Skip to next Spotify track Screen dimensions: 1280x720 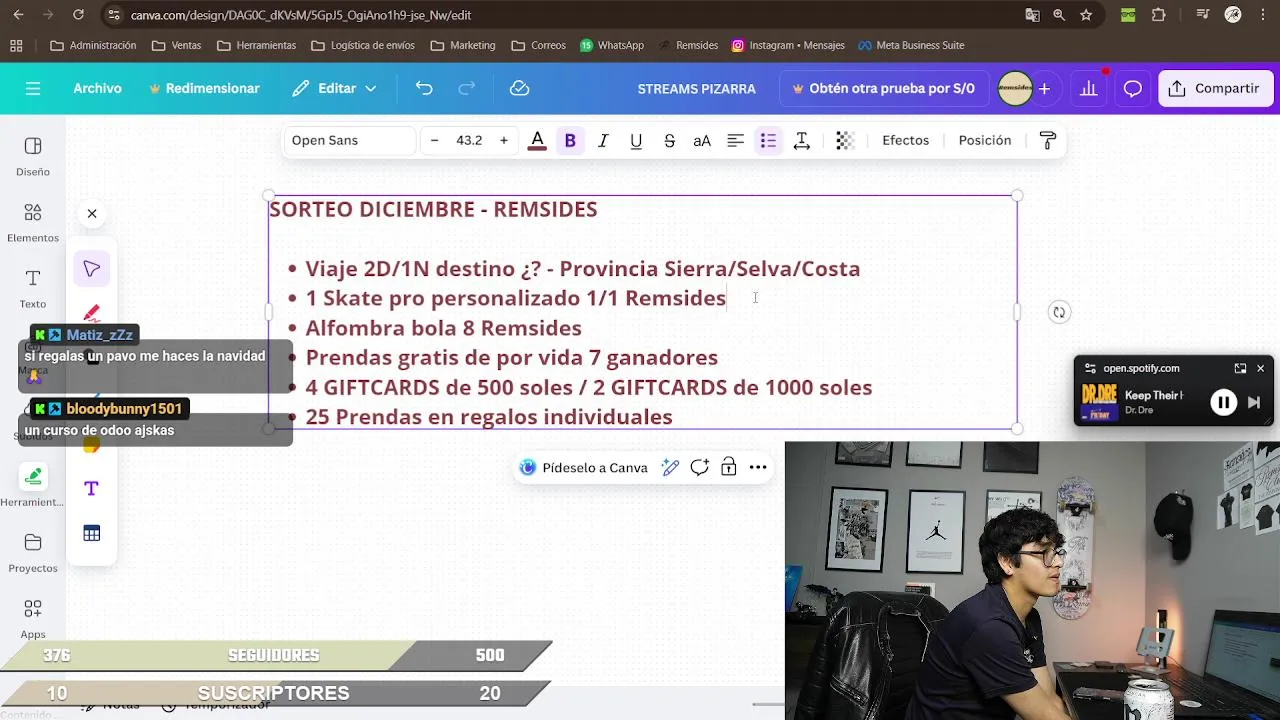click(1254, 402)
